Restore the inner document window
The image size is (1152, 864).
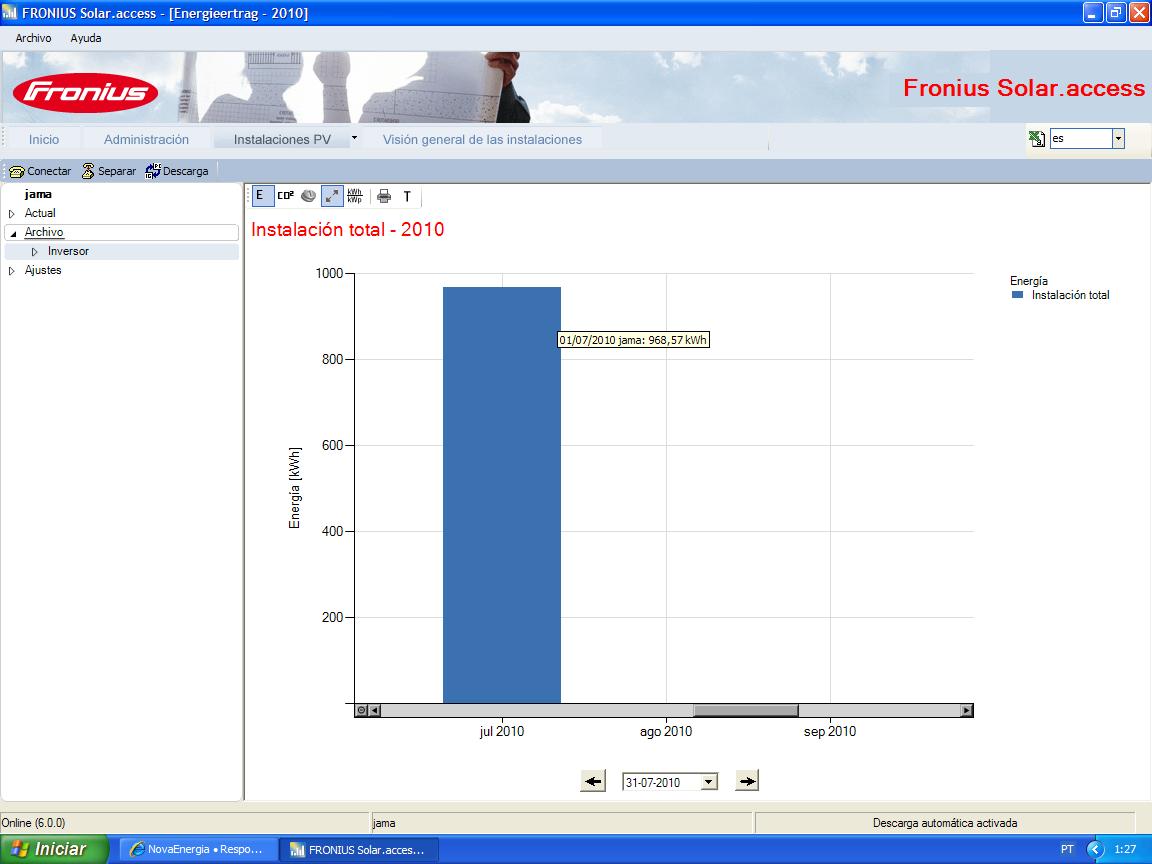(x=1116, y=12)
